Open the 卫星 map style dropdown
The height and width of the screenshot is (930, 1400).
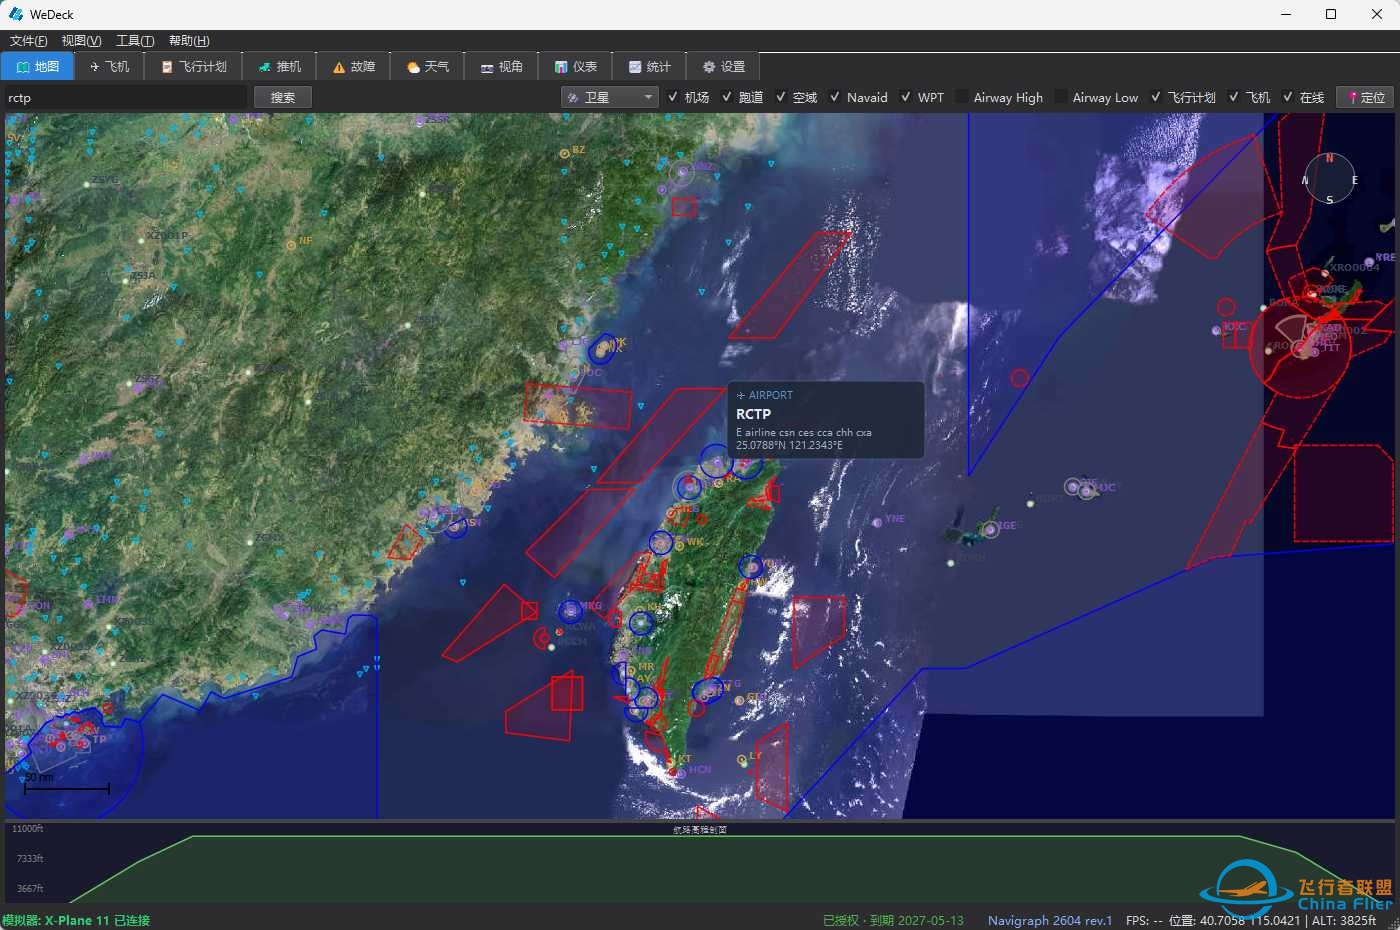tap(609, 97)
